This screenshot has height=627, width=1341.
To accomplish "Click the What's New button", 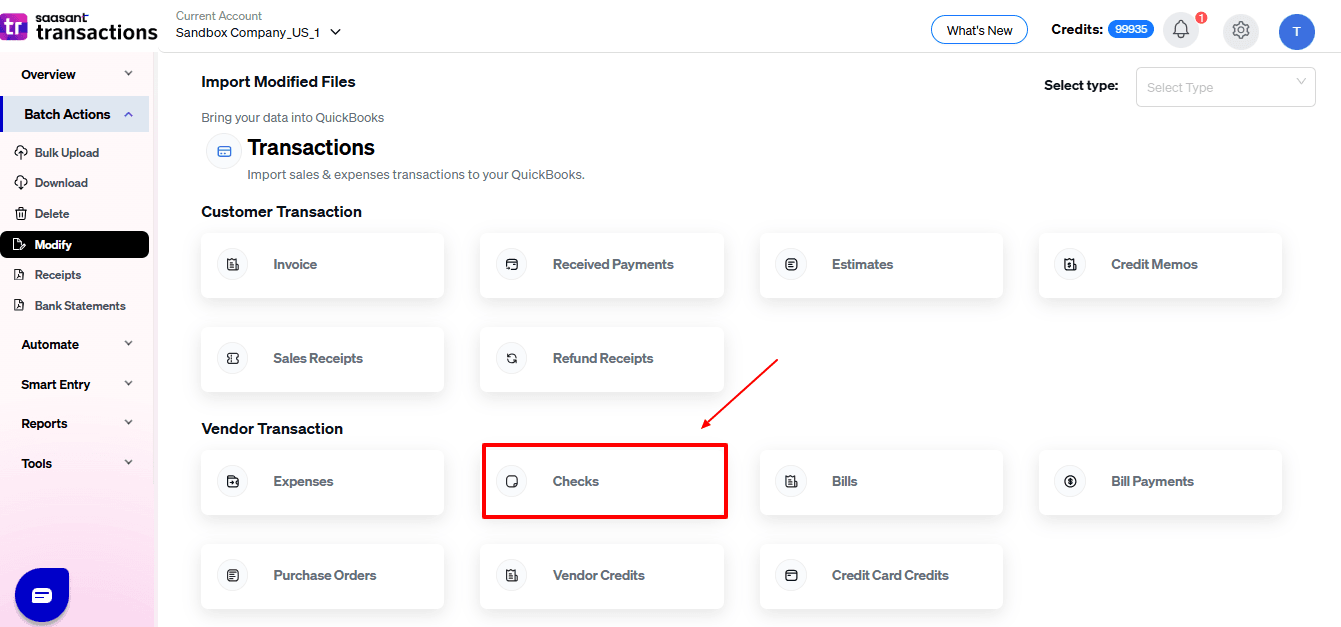I will pyautogui.click(x=979, y=30).
